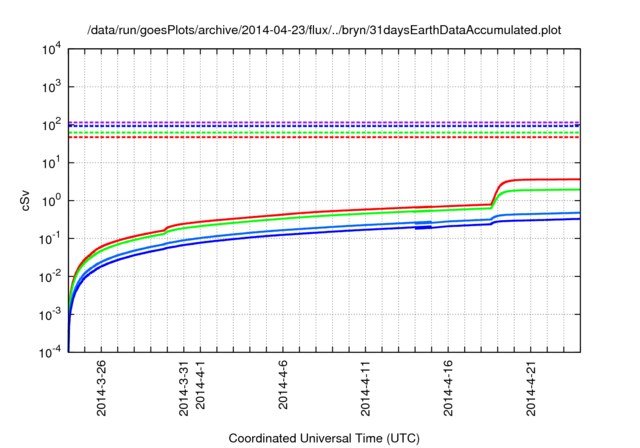Image resolution: width=640 pixels, height=448 pixels.
Task: Click the dashed red horizontal threshold line
Action: 300,137
